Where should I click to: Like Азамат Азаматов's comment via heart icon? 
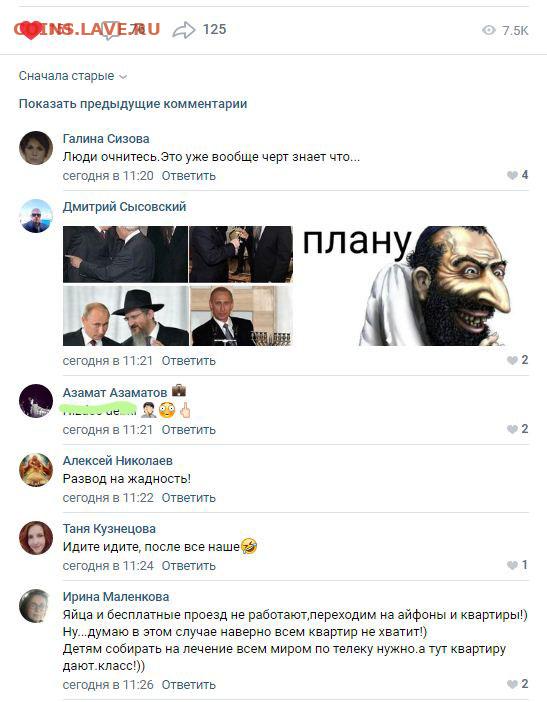tap(512, 429)
